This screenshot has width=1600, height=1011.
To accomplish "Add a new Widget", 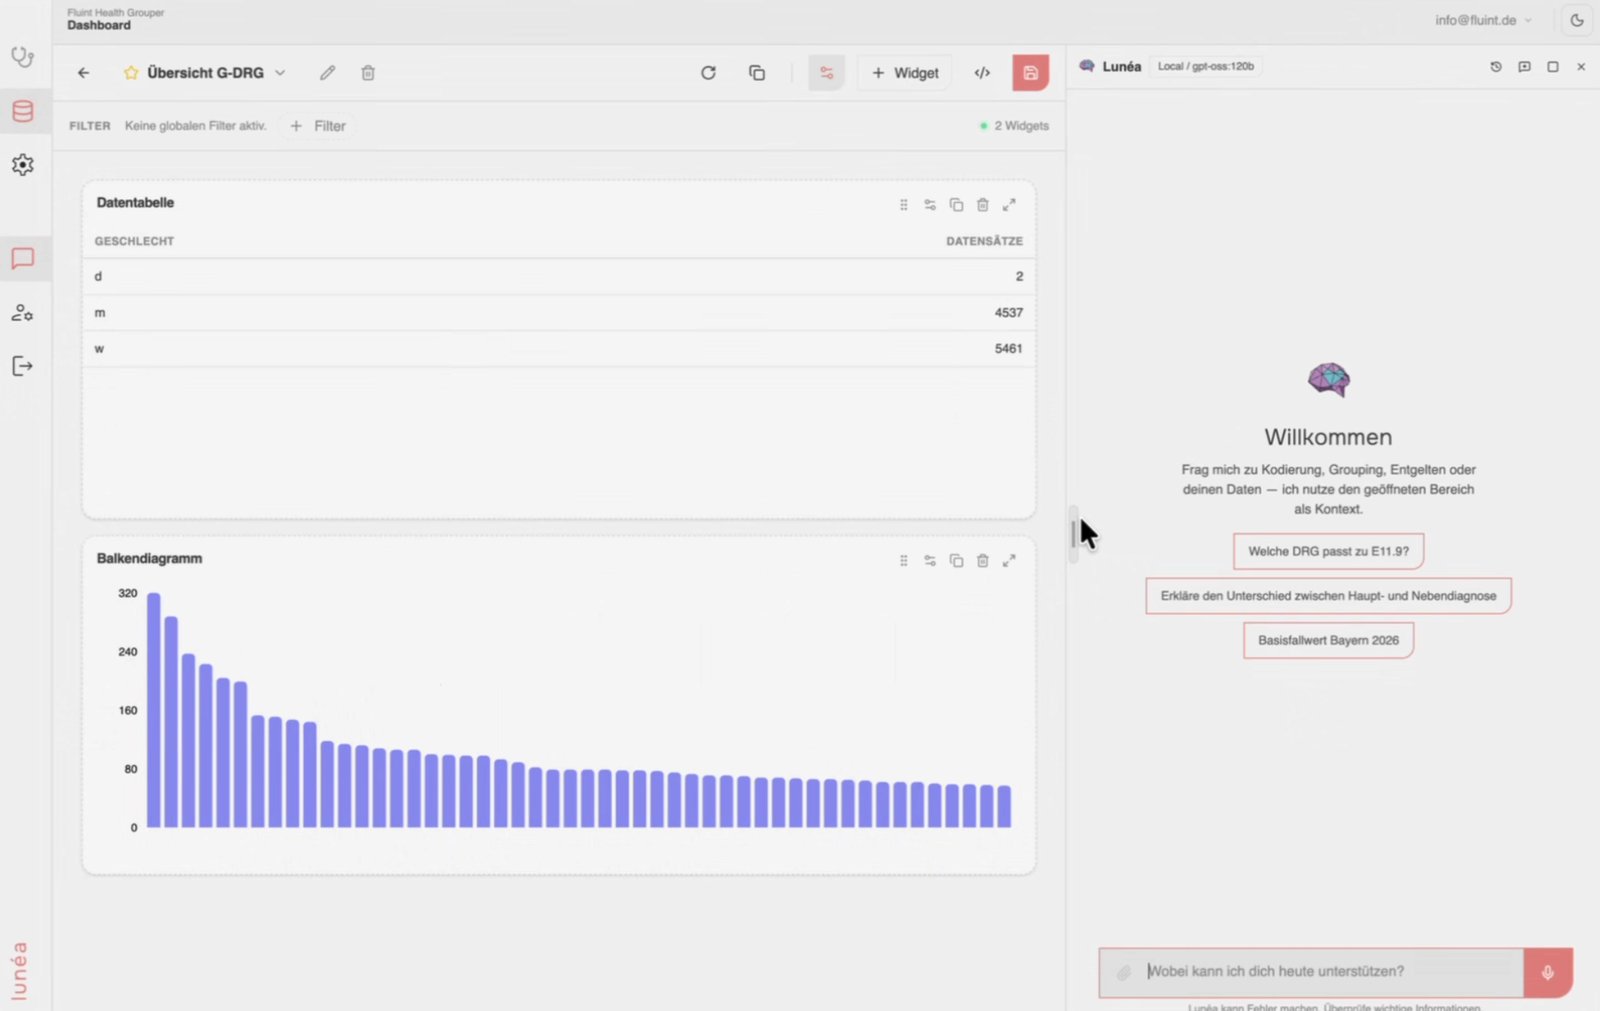I will 905,73.
